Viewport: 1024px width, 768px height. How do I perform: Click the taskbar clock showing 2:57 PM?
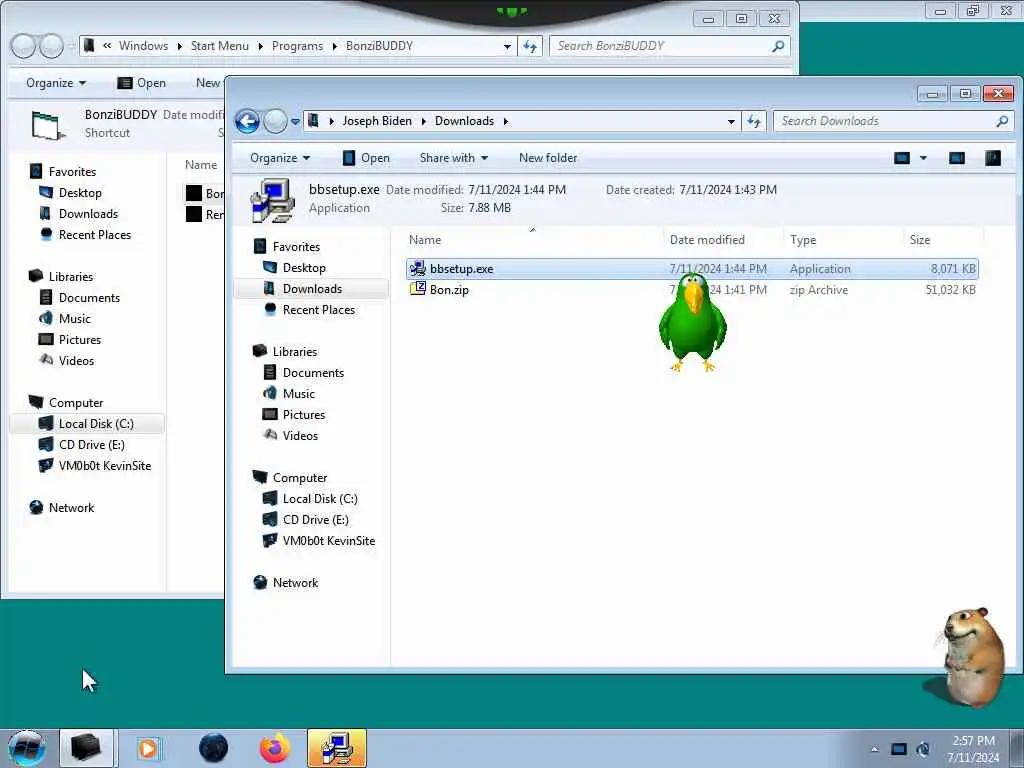[x=973, y=749]
